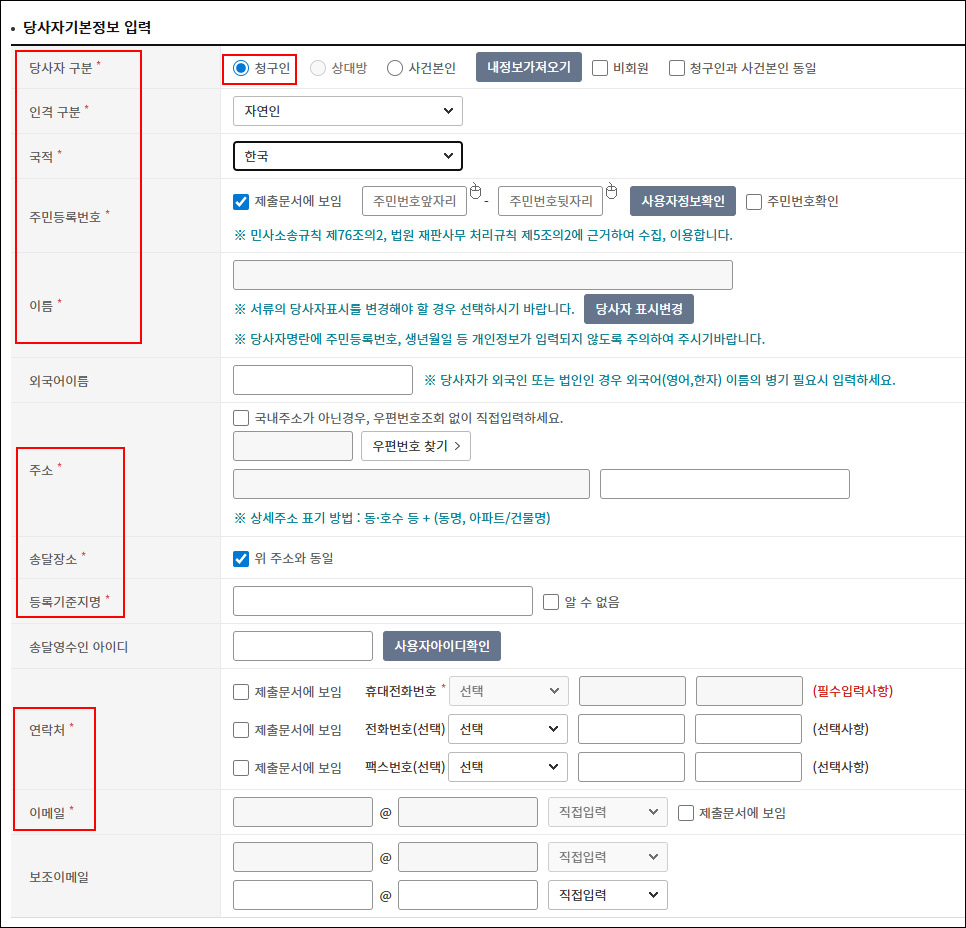This screenshot has width=966, height=928.
Task: Click second 보조이메일 ID field
Action: click(x=302, y=895)
